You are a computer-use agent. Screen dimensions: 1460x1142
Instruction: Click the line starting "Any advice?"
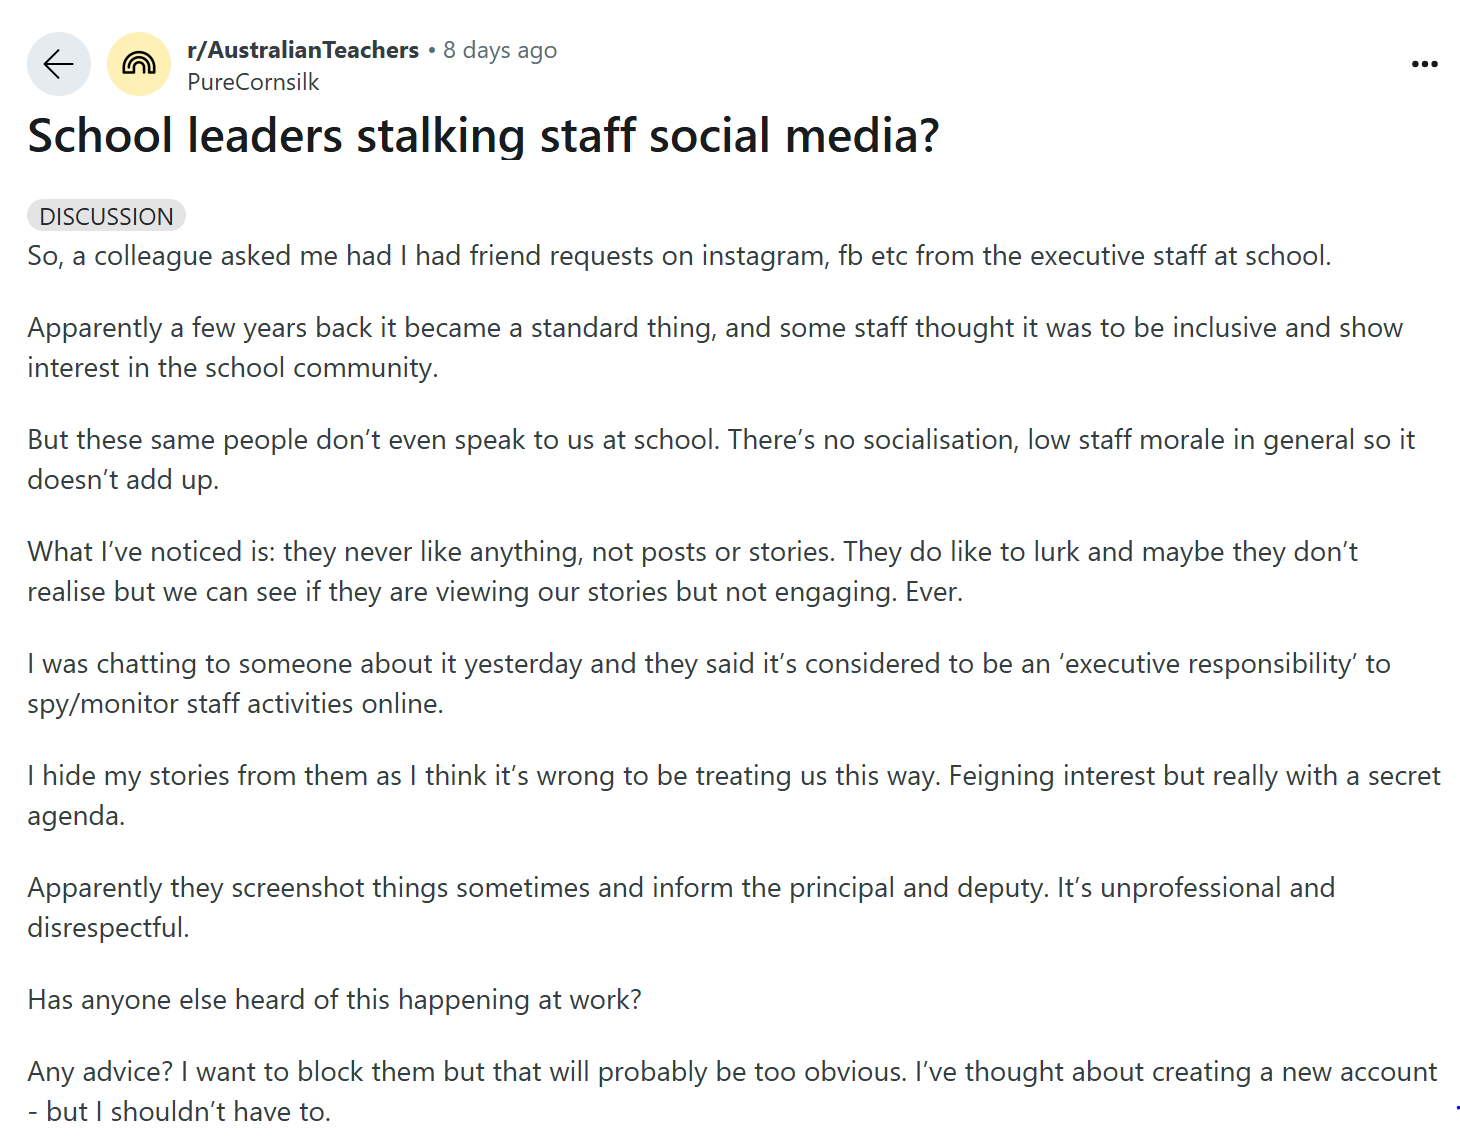731,1072
